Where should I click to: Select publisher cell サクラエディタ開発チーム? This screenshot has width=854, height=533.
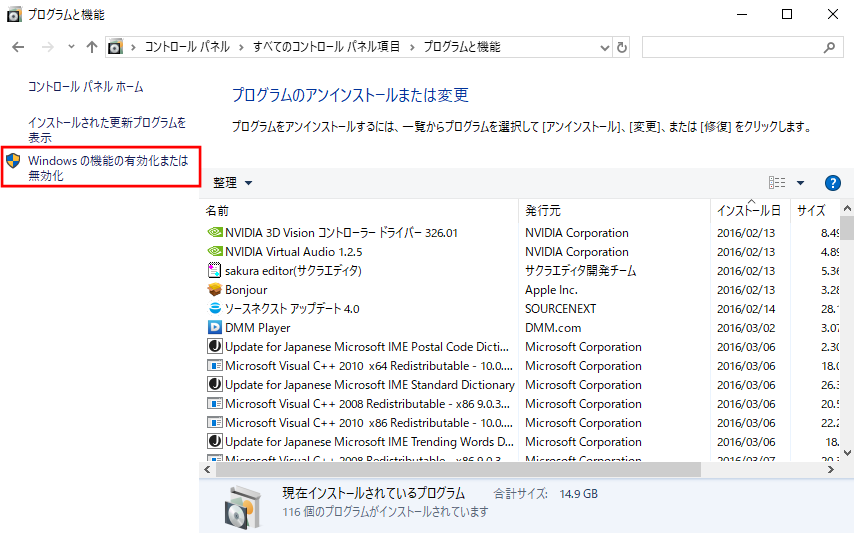(x=581, y=271)
